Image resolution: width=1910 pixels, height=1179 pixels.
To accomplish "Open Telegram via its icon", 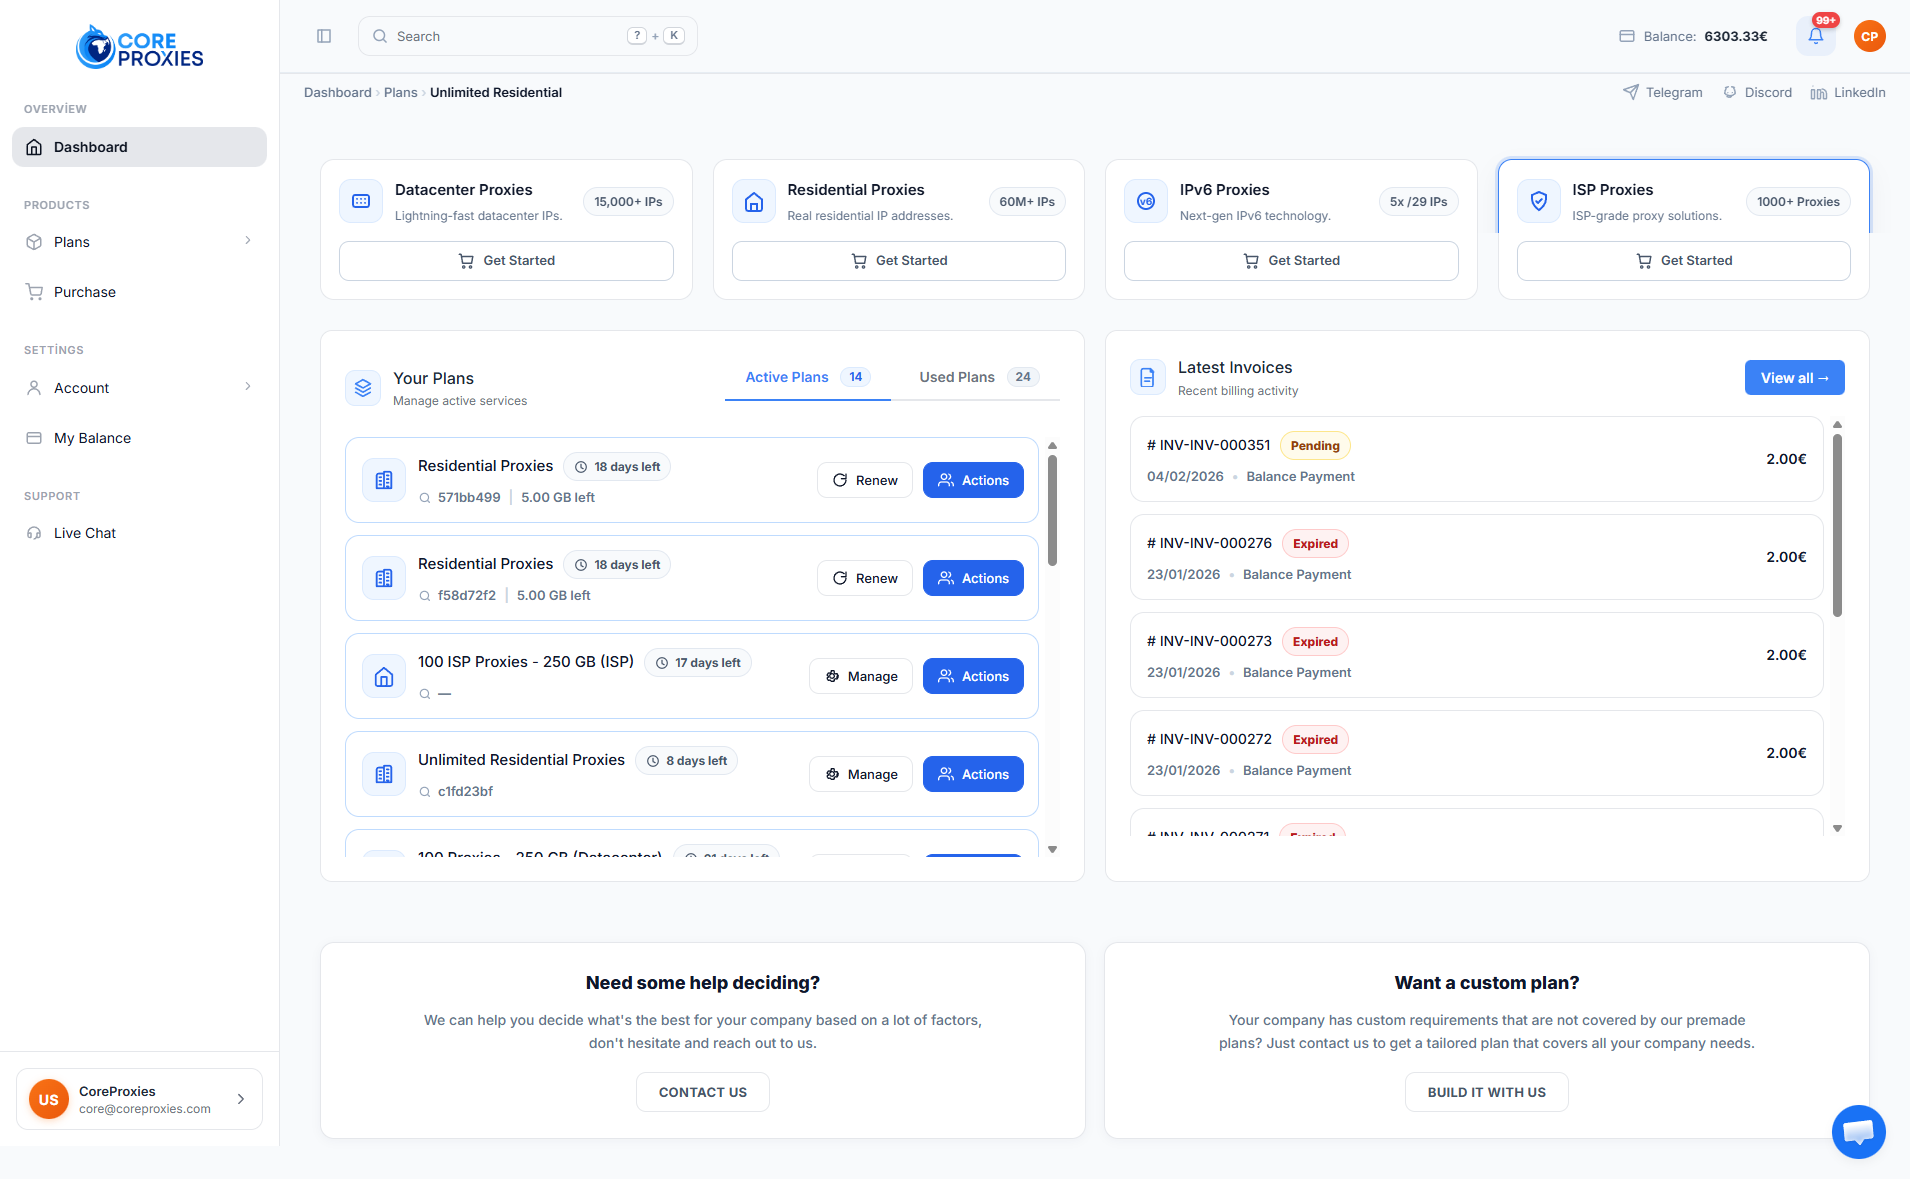I will 1629,92.
